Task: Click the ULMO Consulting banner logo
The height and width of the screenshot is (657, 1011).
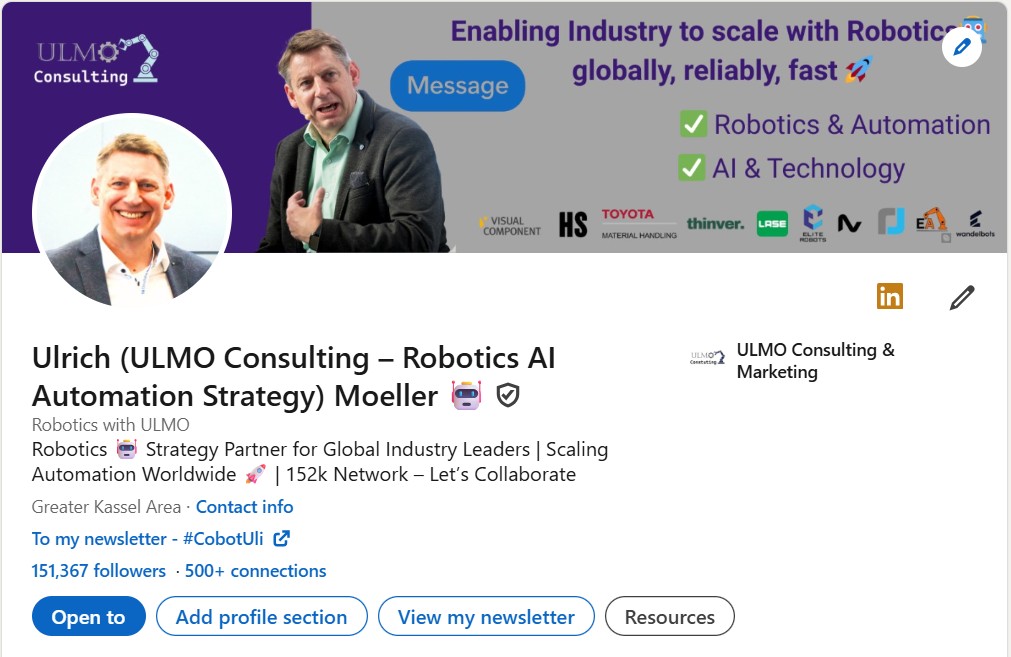Action: pos(96,61)
